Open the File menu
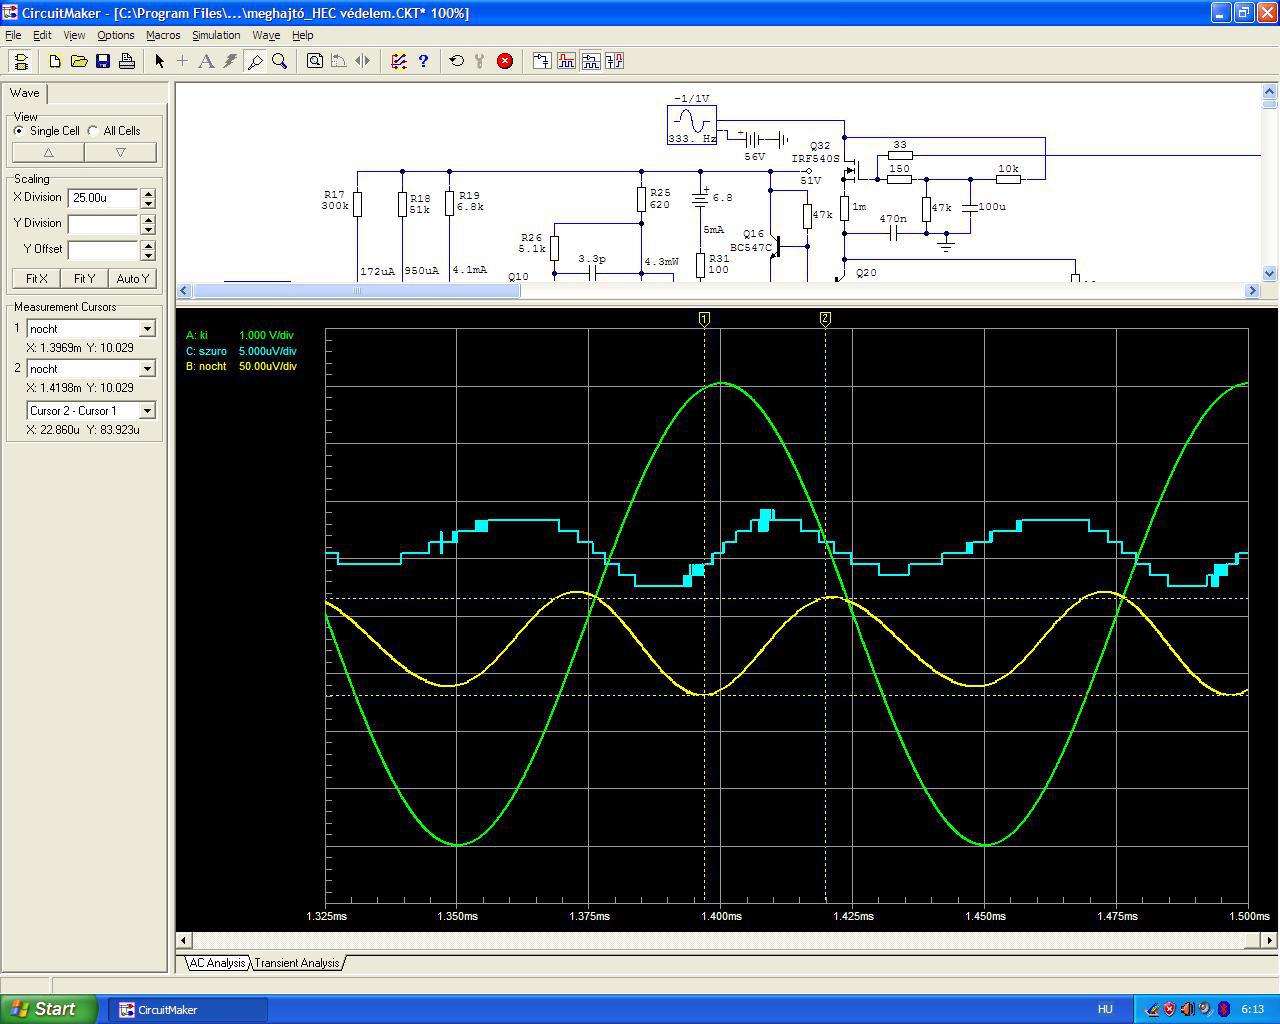Screen dimensions: 1280x1024 [x=13, y=35]
